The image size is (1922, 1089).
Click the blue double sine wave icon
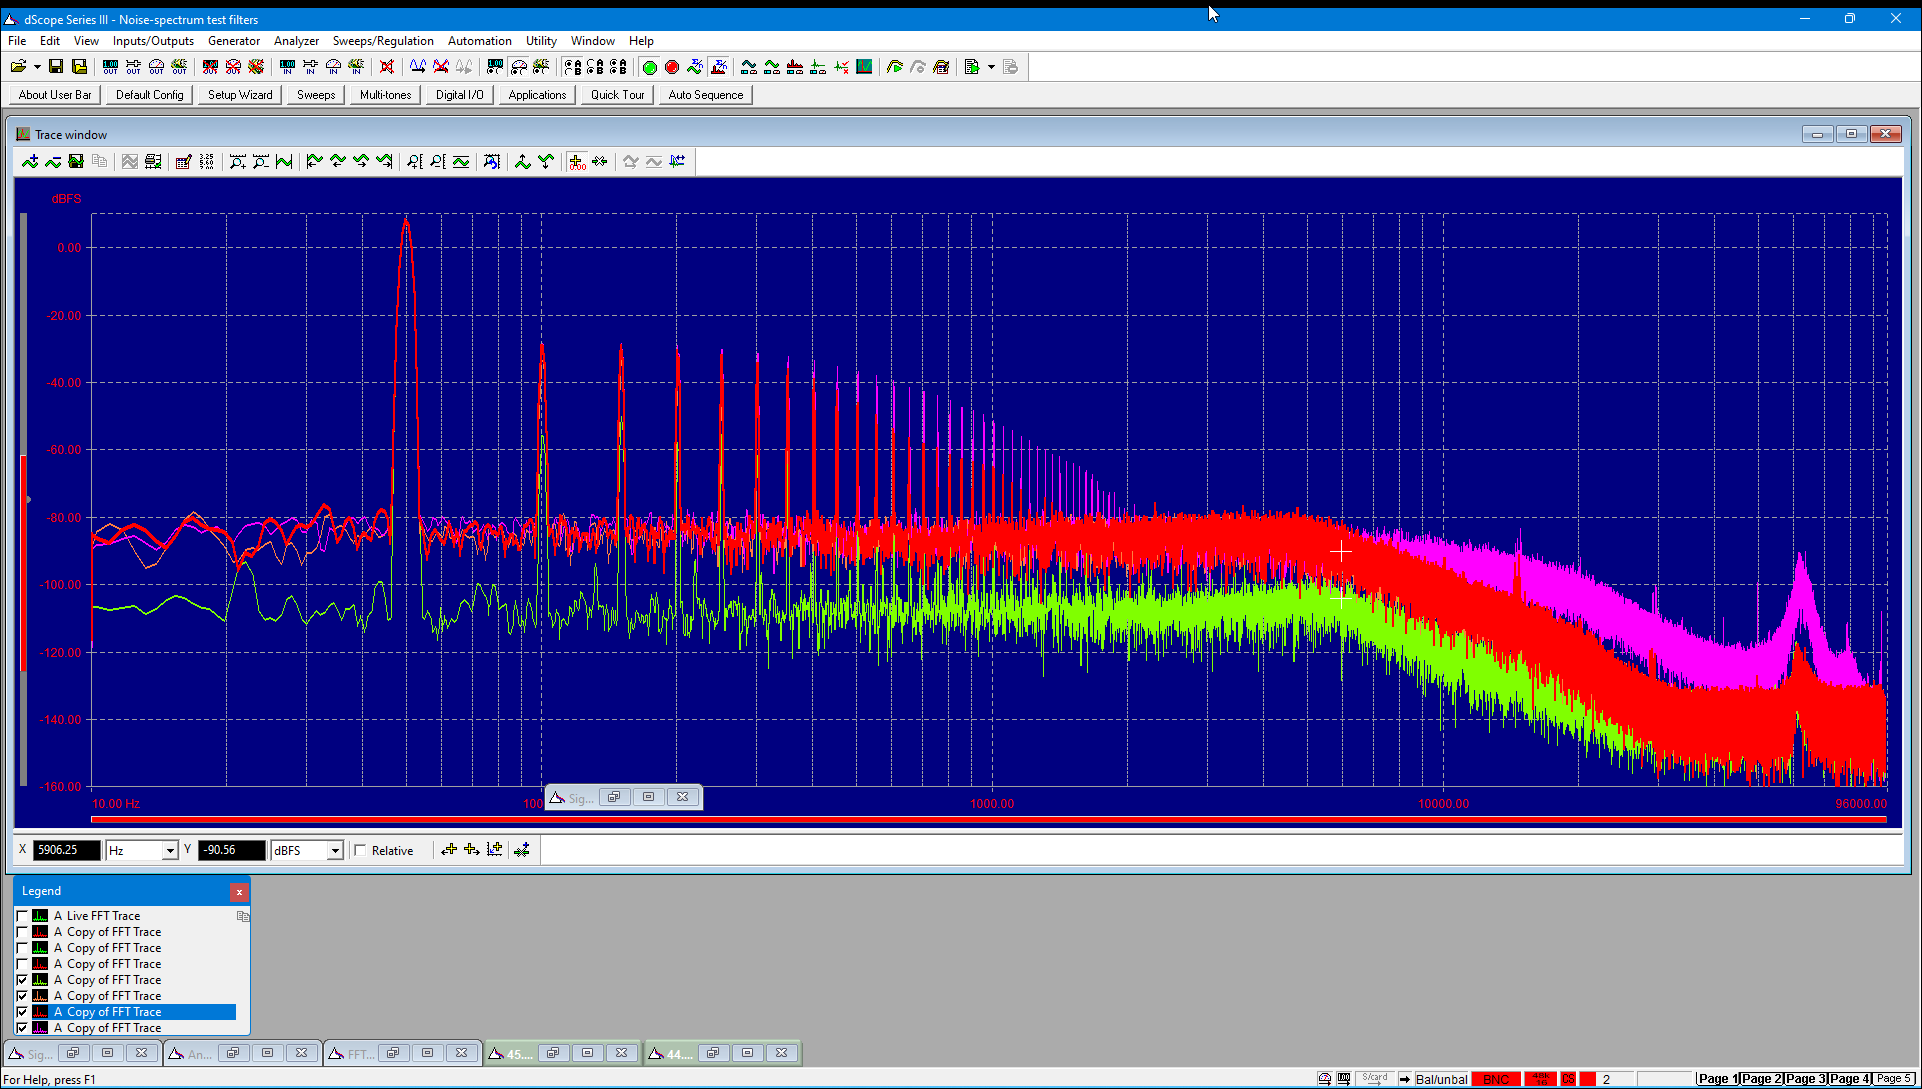coord(417,67)
